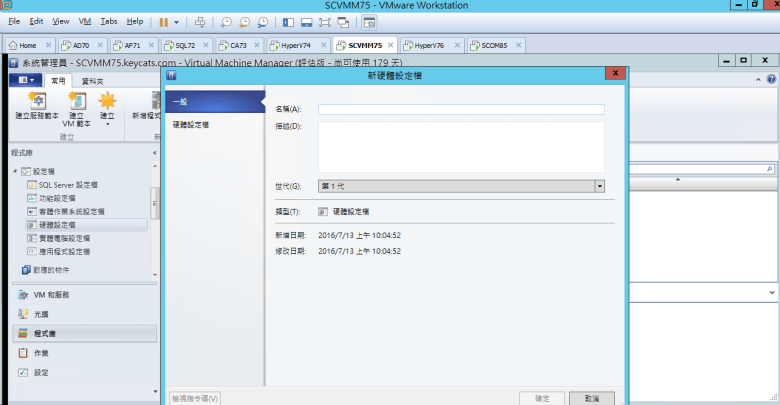Image resolution: width=780 pixels, height=405 pixels.
Task: Click the 取消 button
Action: tap(592, 398)
